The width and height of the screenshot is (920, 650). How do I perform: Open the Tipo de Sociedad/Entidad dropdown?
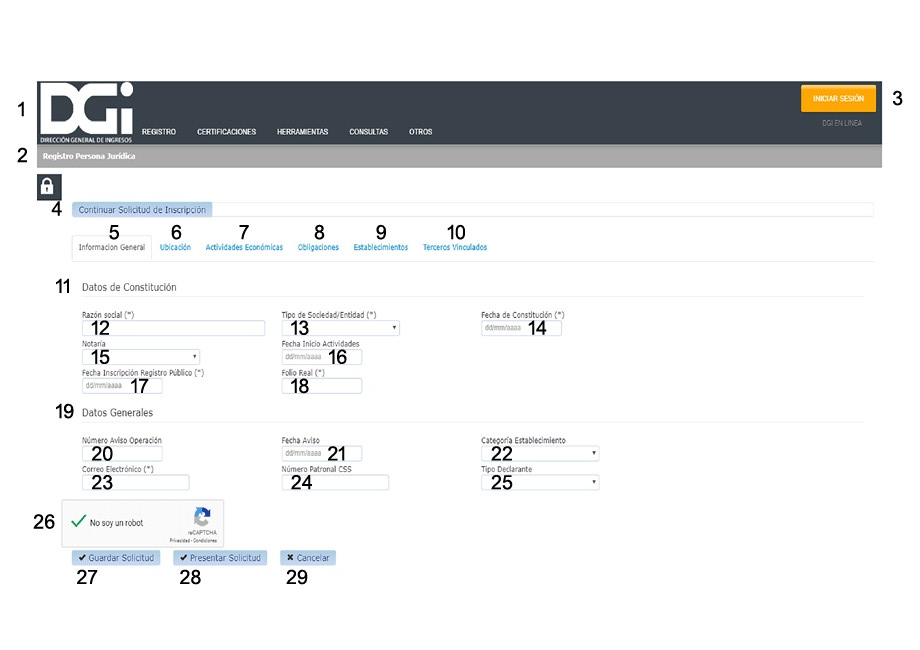coord(340,328)
